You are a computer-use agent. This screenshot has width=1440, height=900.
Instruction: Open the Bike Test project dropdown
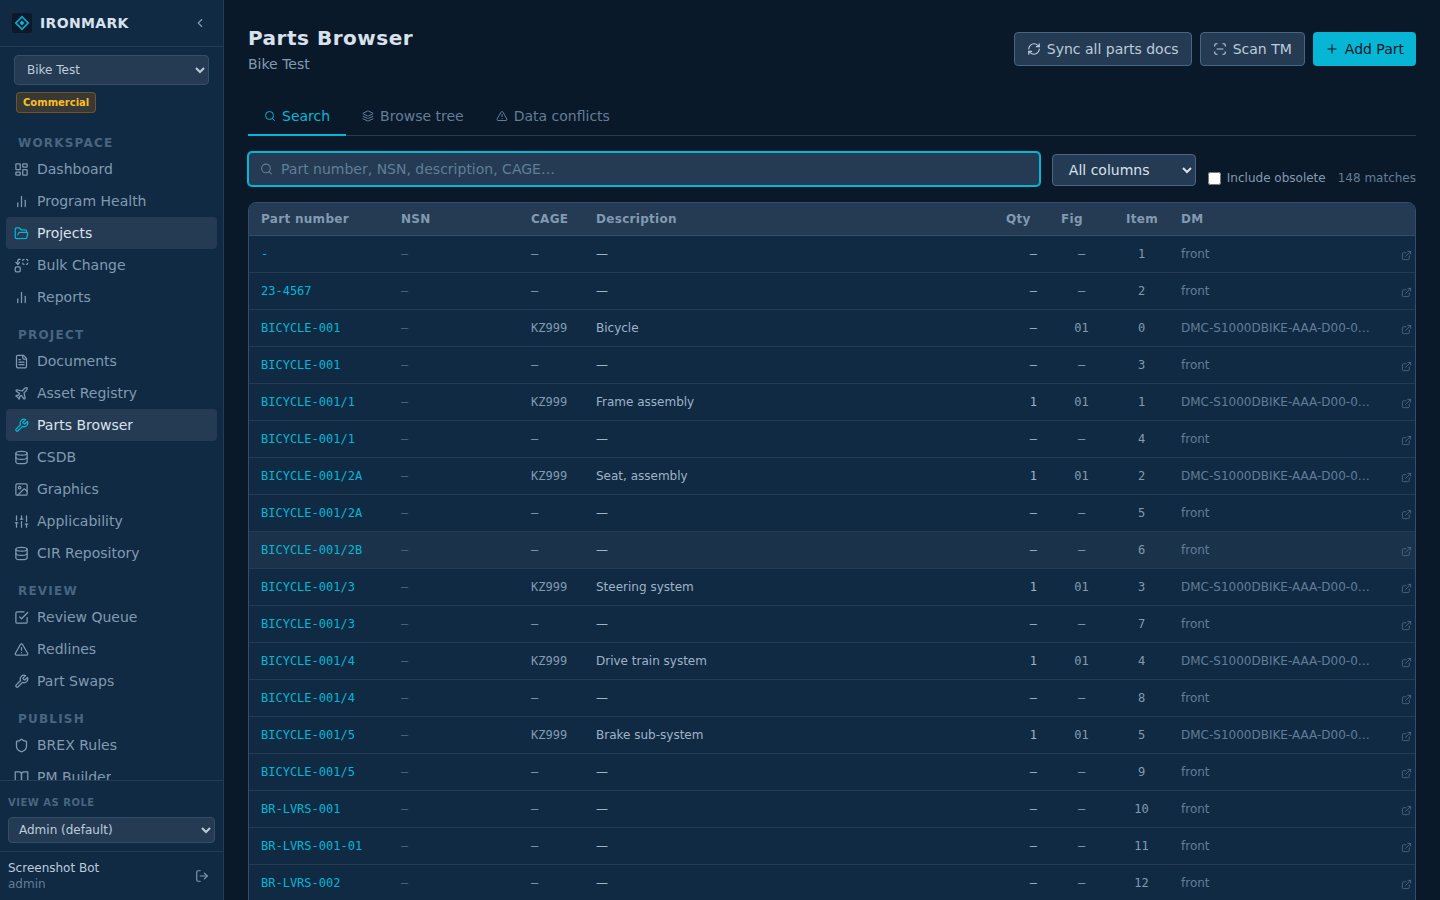click(x=111, y=70)
